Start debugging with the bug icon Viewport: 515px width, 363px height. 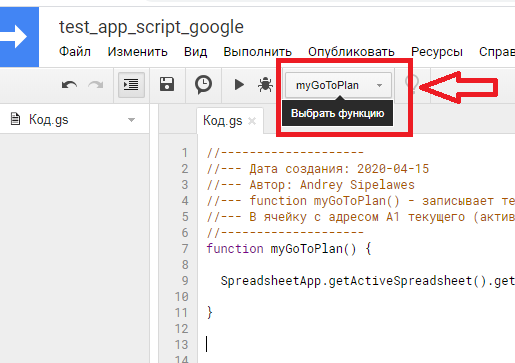coord(265,85)
